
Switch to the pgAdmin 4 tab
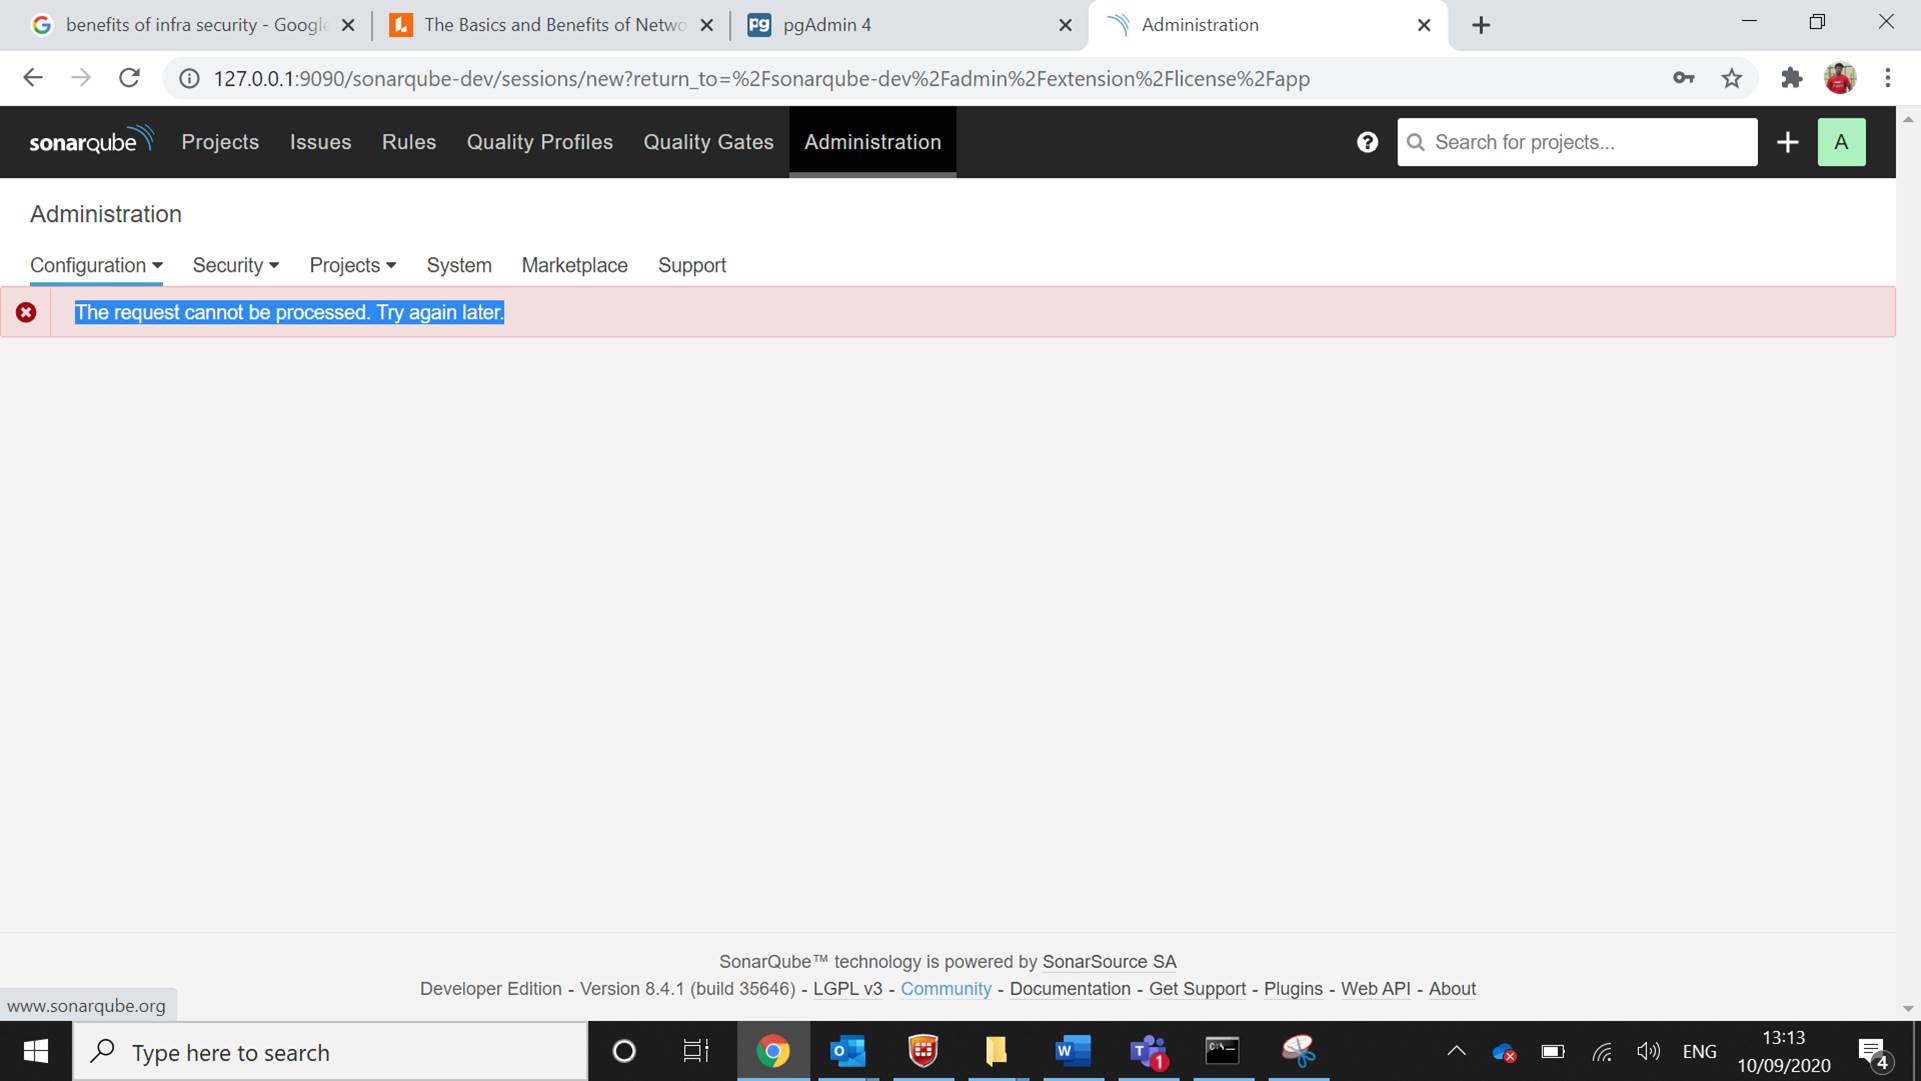pyautogui.click(x=910, y=25)
